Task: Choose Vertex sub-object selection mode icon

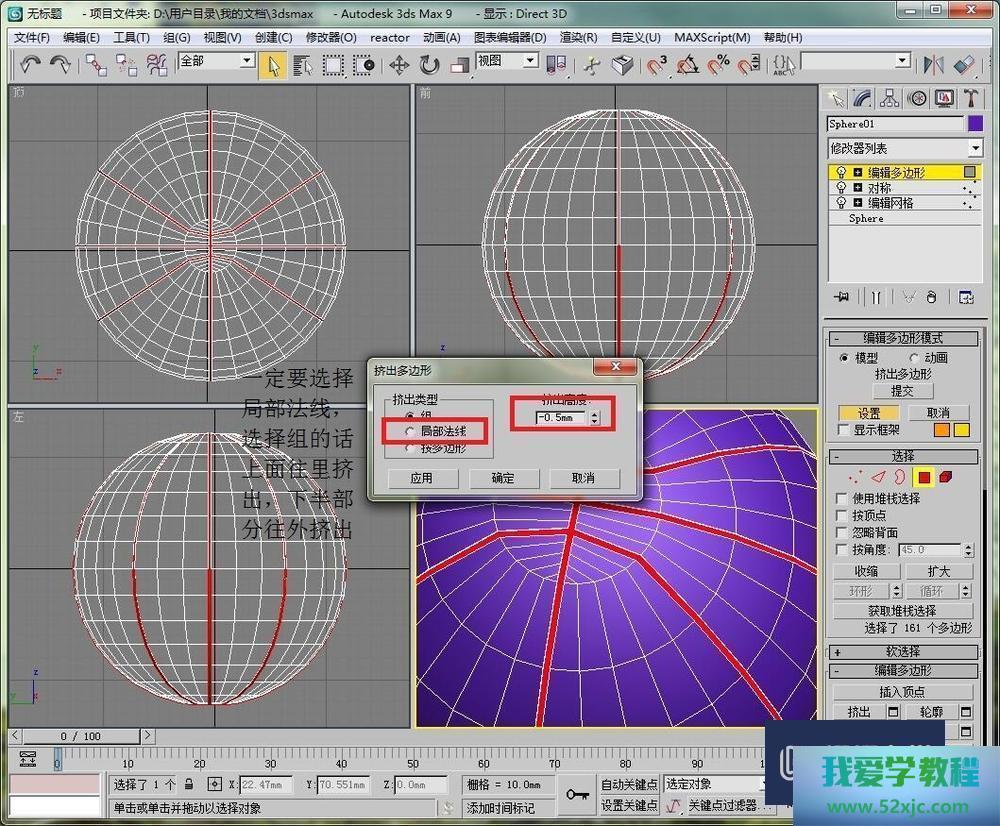Action: click(854, 477)
